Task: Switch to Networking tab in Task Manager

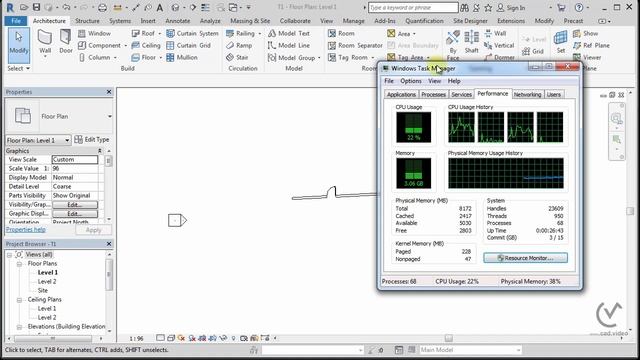Action: tap(527, 94)
